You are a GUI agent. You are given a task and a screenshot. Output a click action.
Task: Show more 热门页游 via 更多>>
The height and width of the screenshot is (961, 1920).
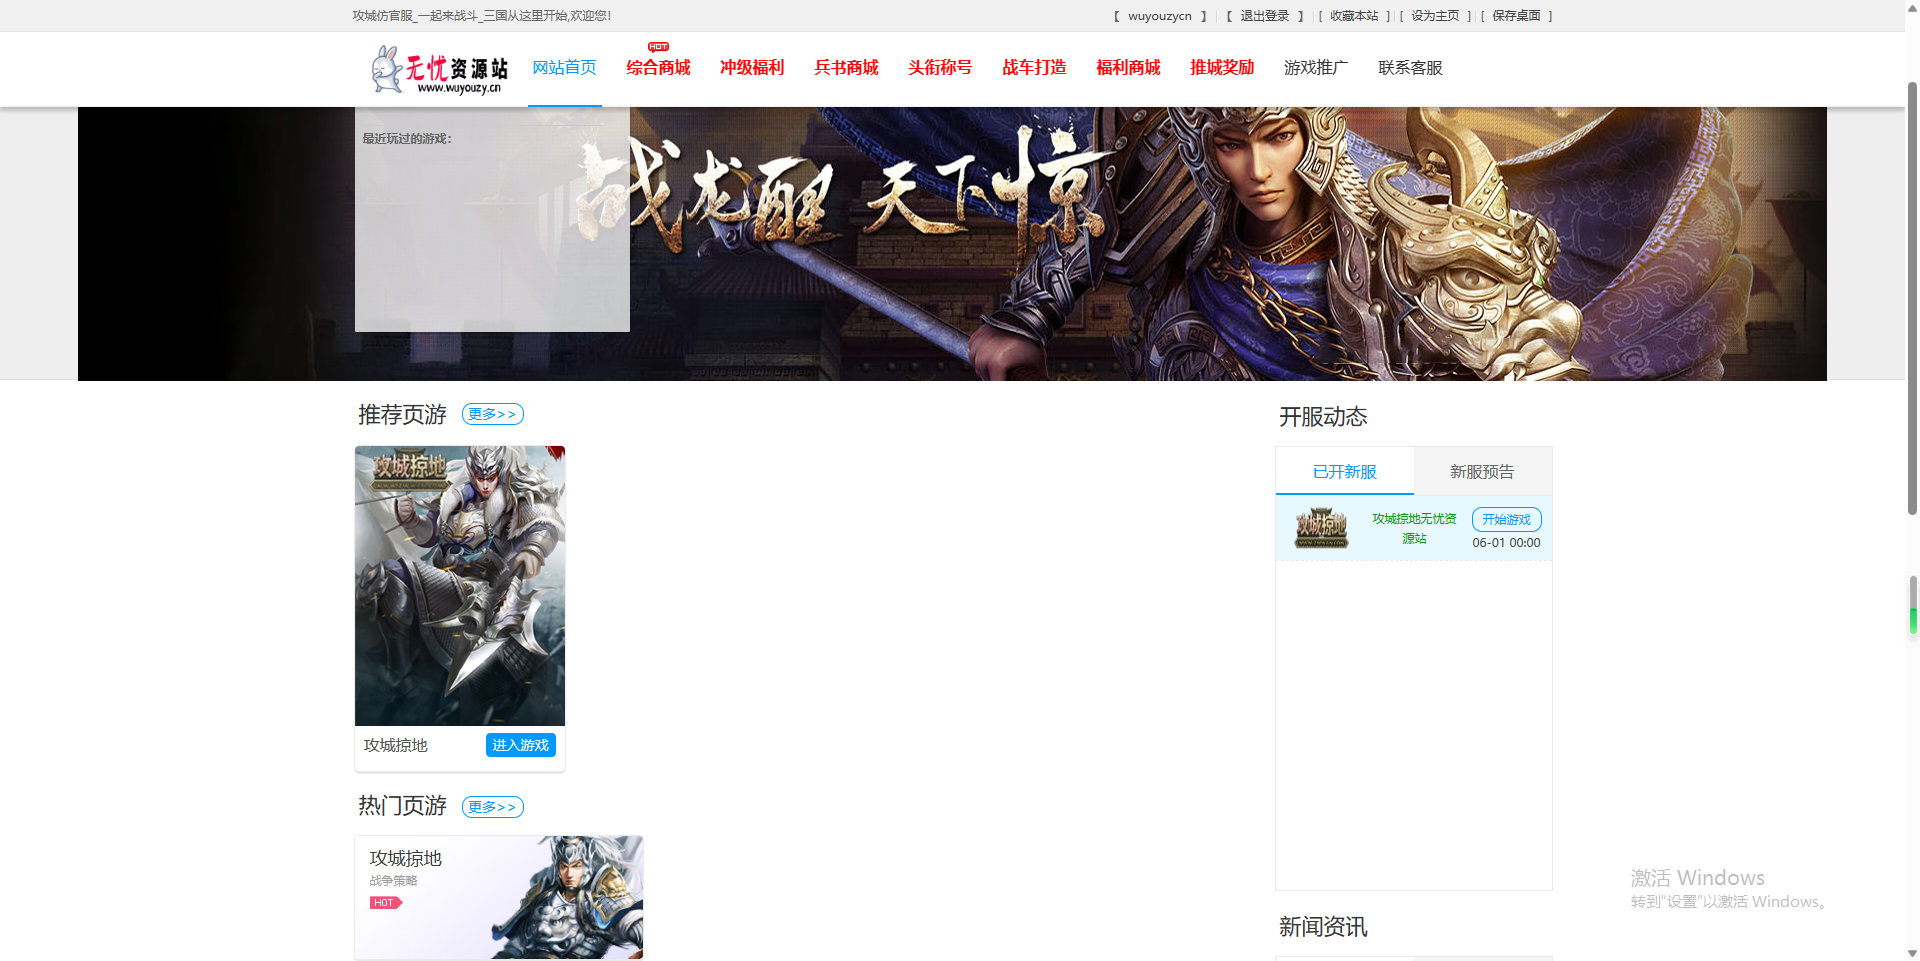click(492, 807)
